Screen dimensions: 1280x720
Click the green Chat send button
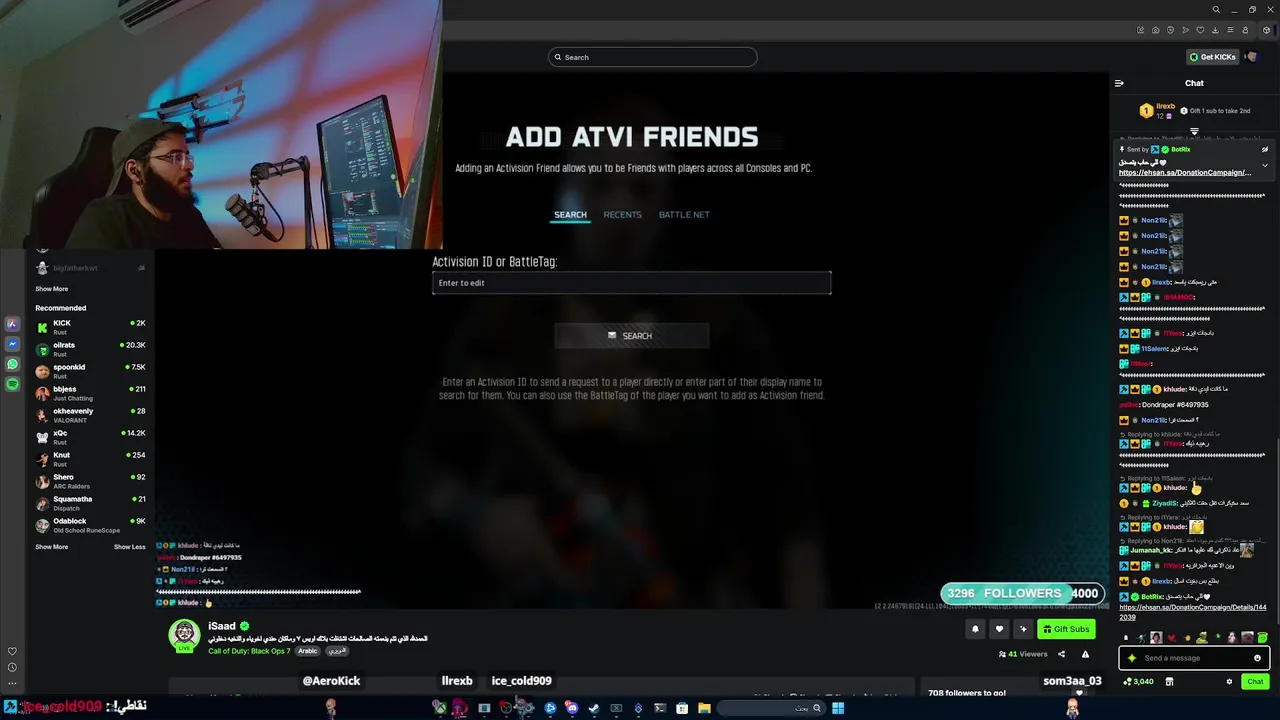[1255, 682]
